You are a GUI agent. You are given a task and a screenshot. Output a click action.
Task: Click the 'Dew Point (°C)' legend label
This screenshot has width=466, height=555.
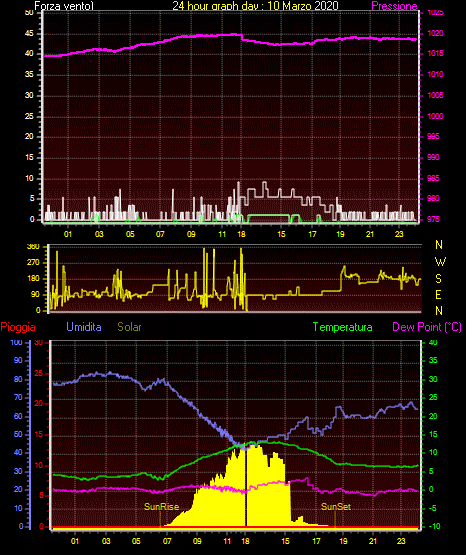point(427,327)
